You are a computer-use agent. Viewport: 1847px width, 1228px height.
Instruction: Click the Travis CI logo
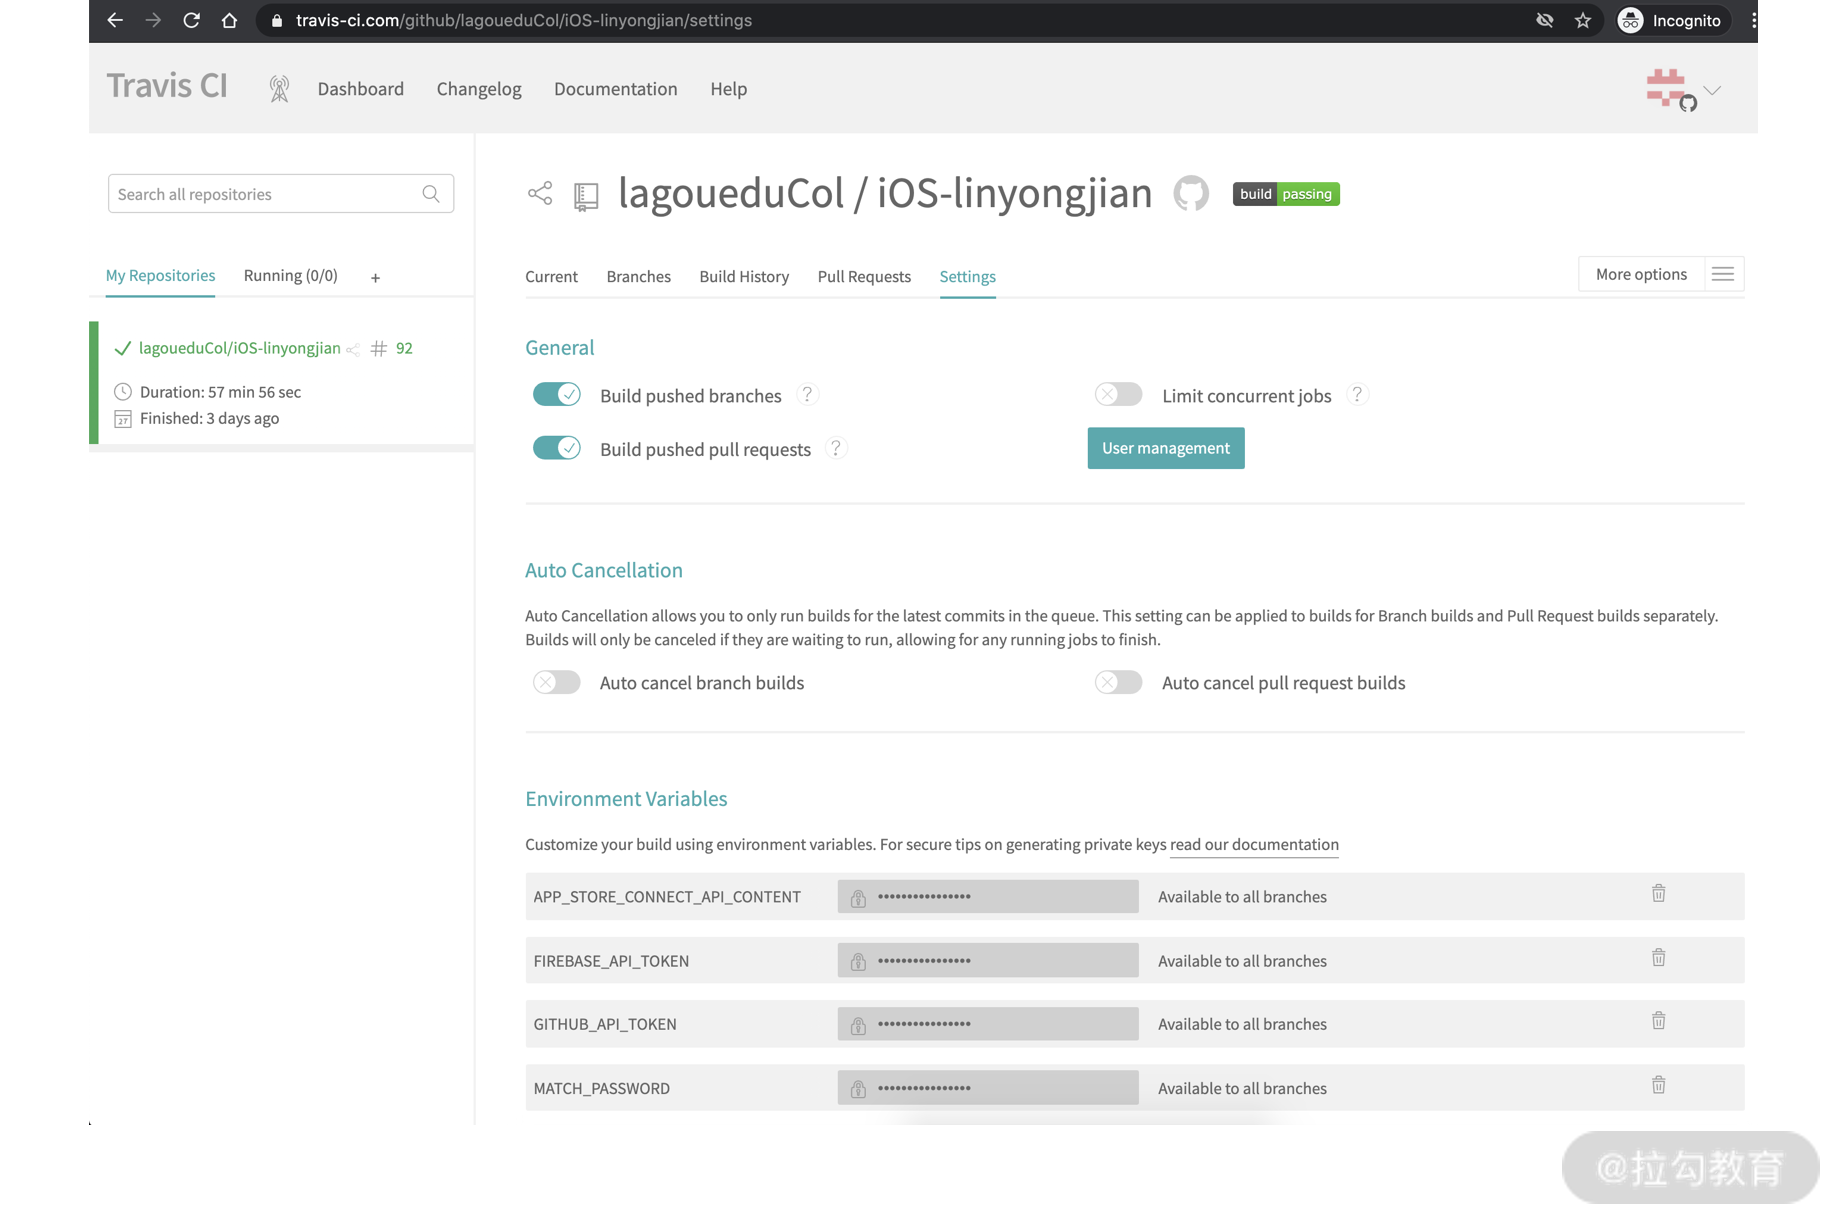167,86
